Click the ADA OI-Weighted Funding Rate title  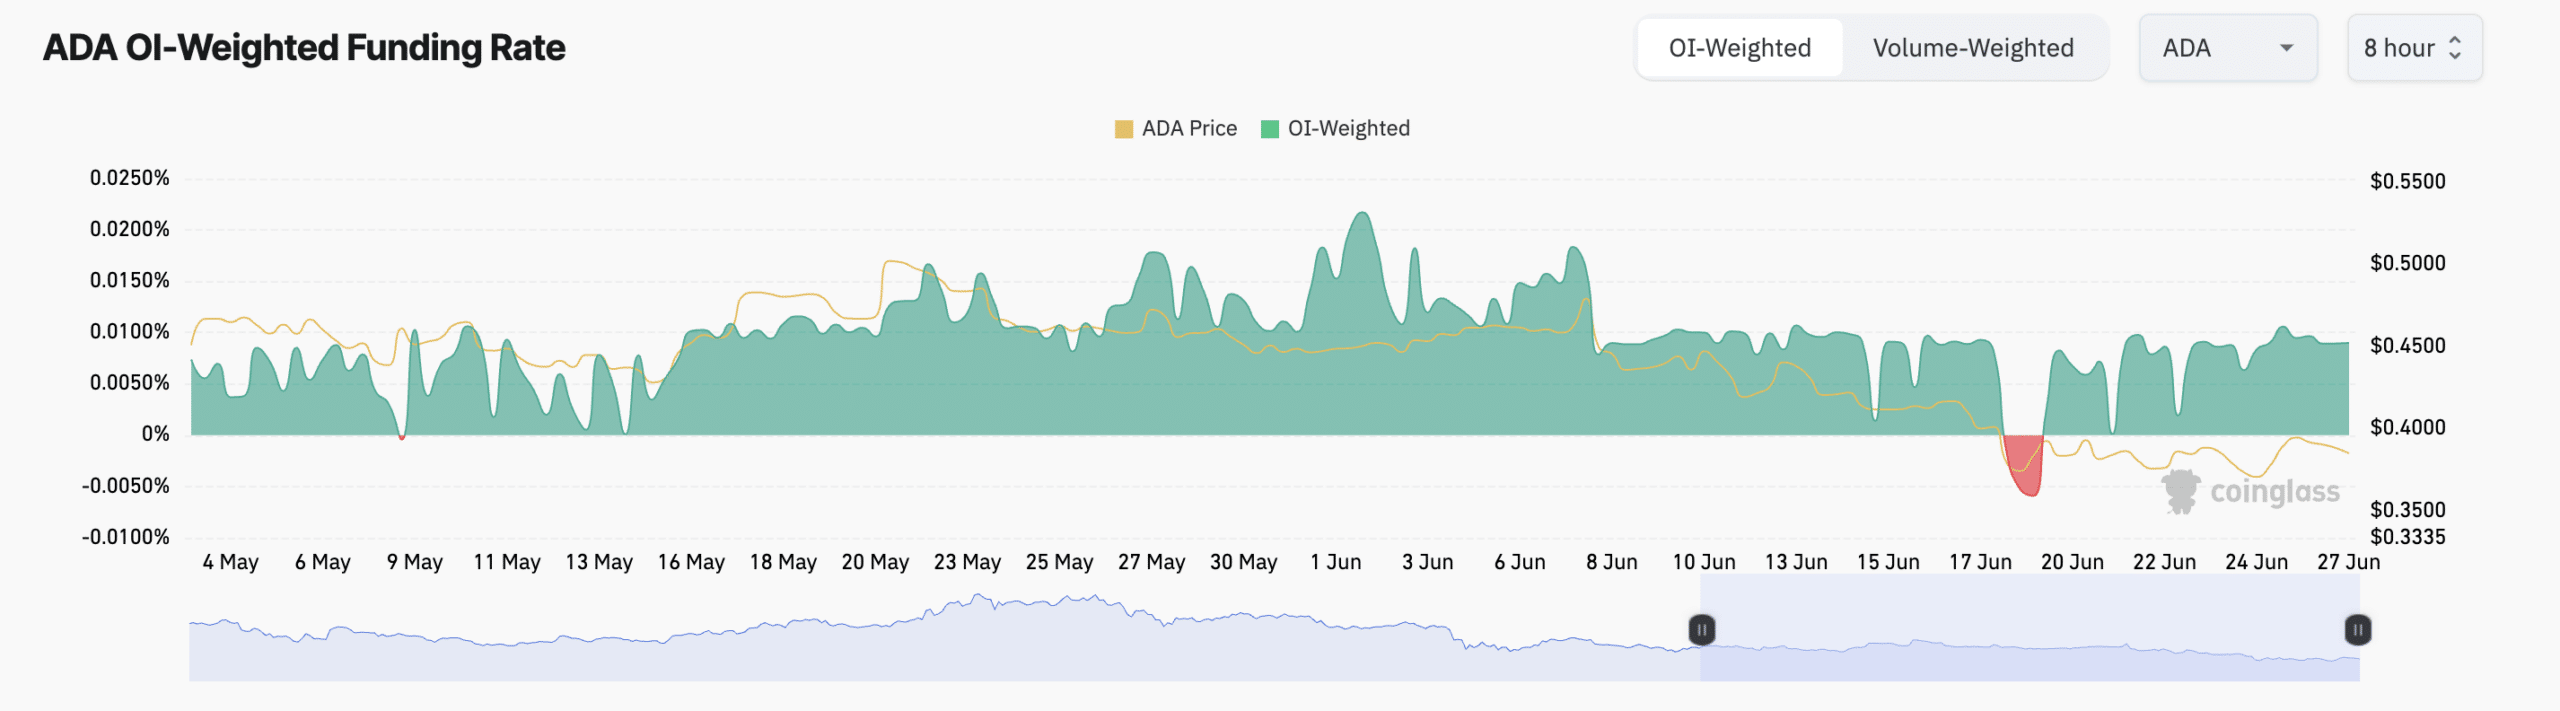(304, 48)
